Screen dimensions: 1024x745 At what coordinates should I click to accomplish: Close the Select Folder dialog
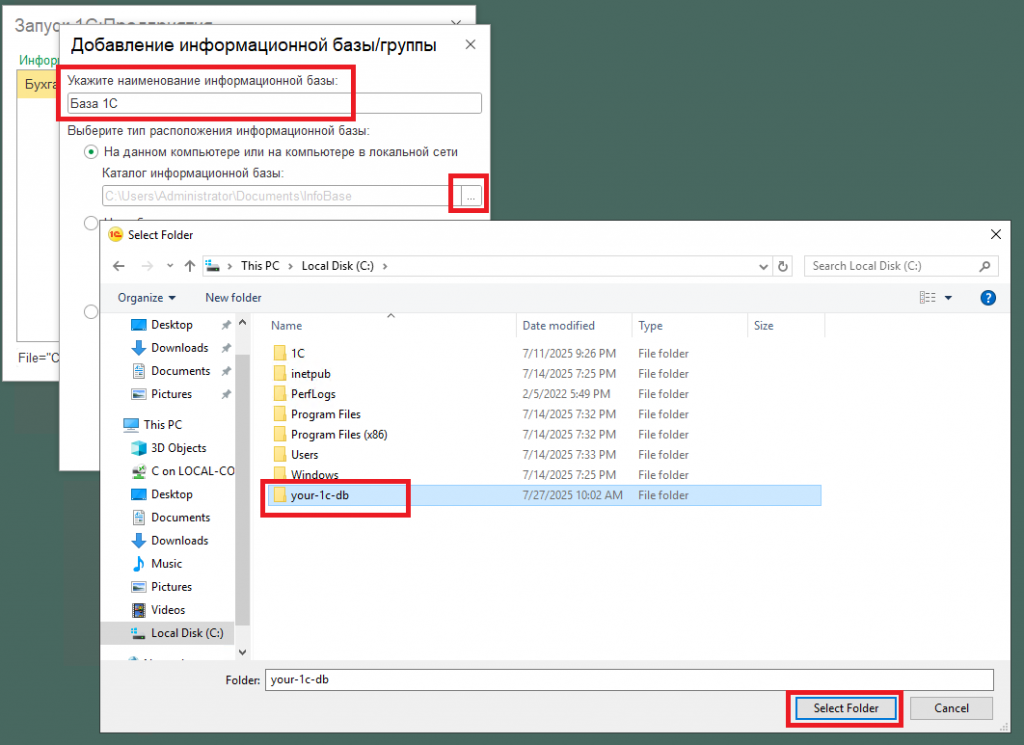(x=995, y=234)
